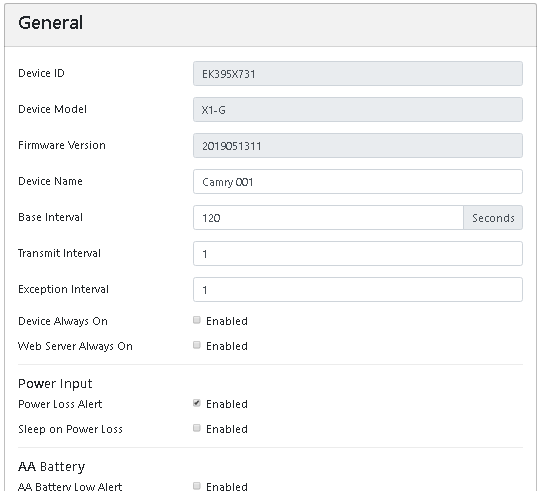Click the Enabled label for Web Server Always On
Screen dimensions: 543x491
point(227,346)
